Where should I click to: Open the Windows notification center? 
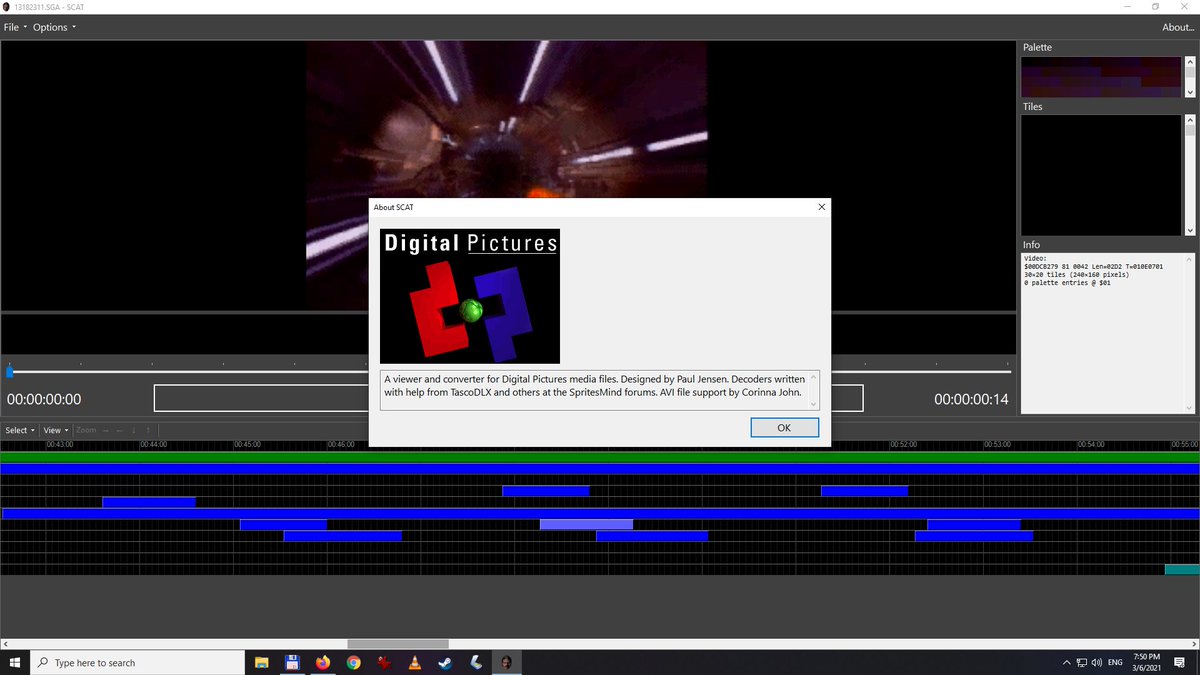click(1181, 662)
